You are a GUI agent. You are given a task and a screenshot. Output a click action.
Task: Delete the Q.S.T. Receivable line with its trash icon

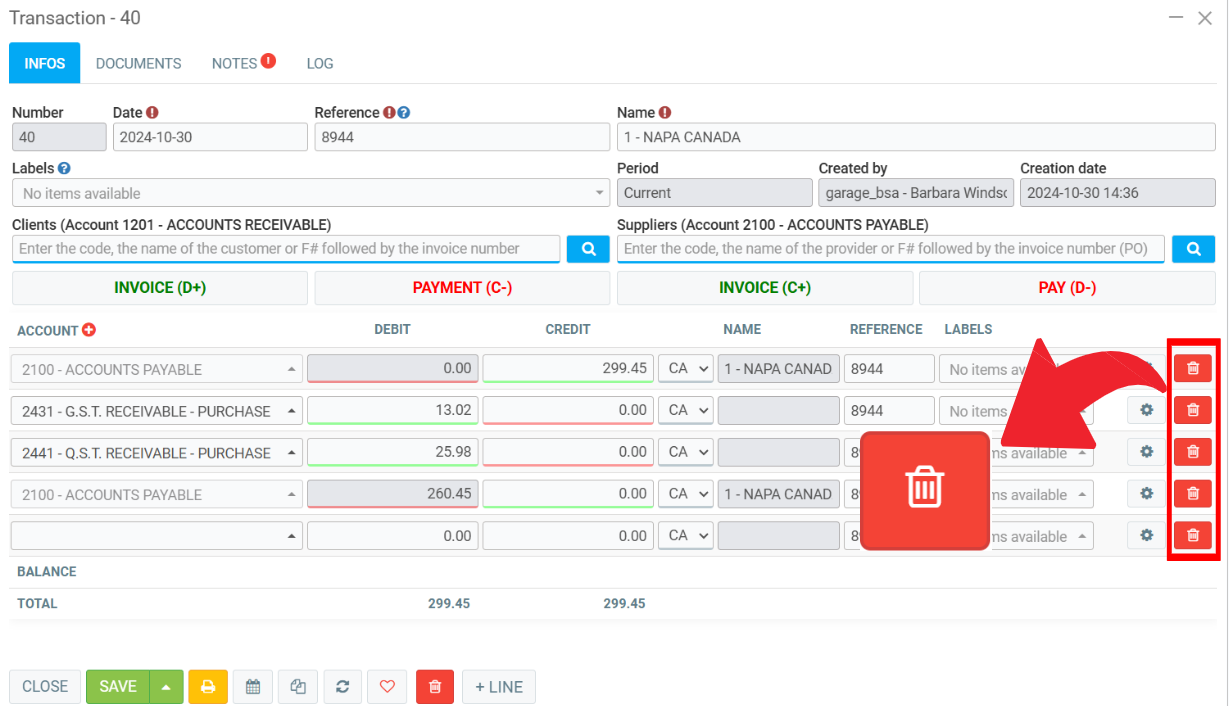coord(1192,452)
